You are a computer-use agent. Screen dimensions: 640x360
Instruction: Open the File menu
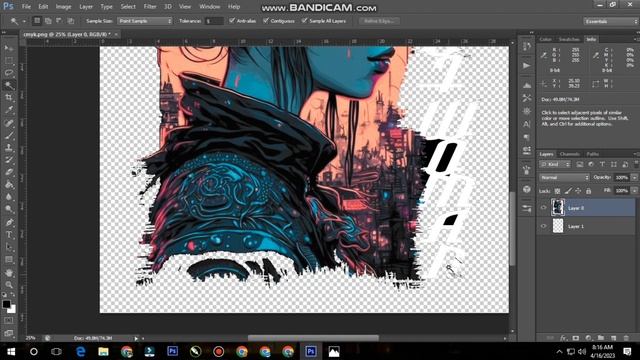(26, 7)
